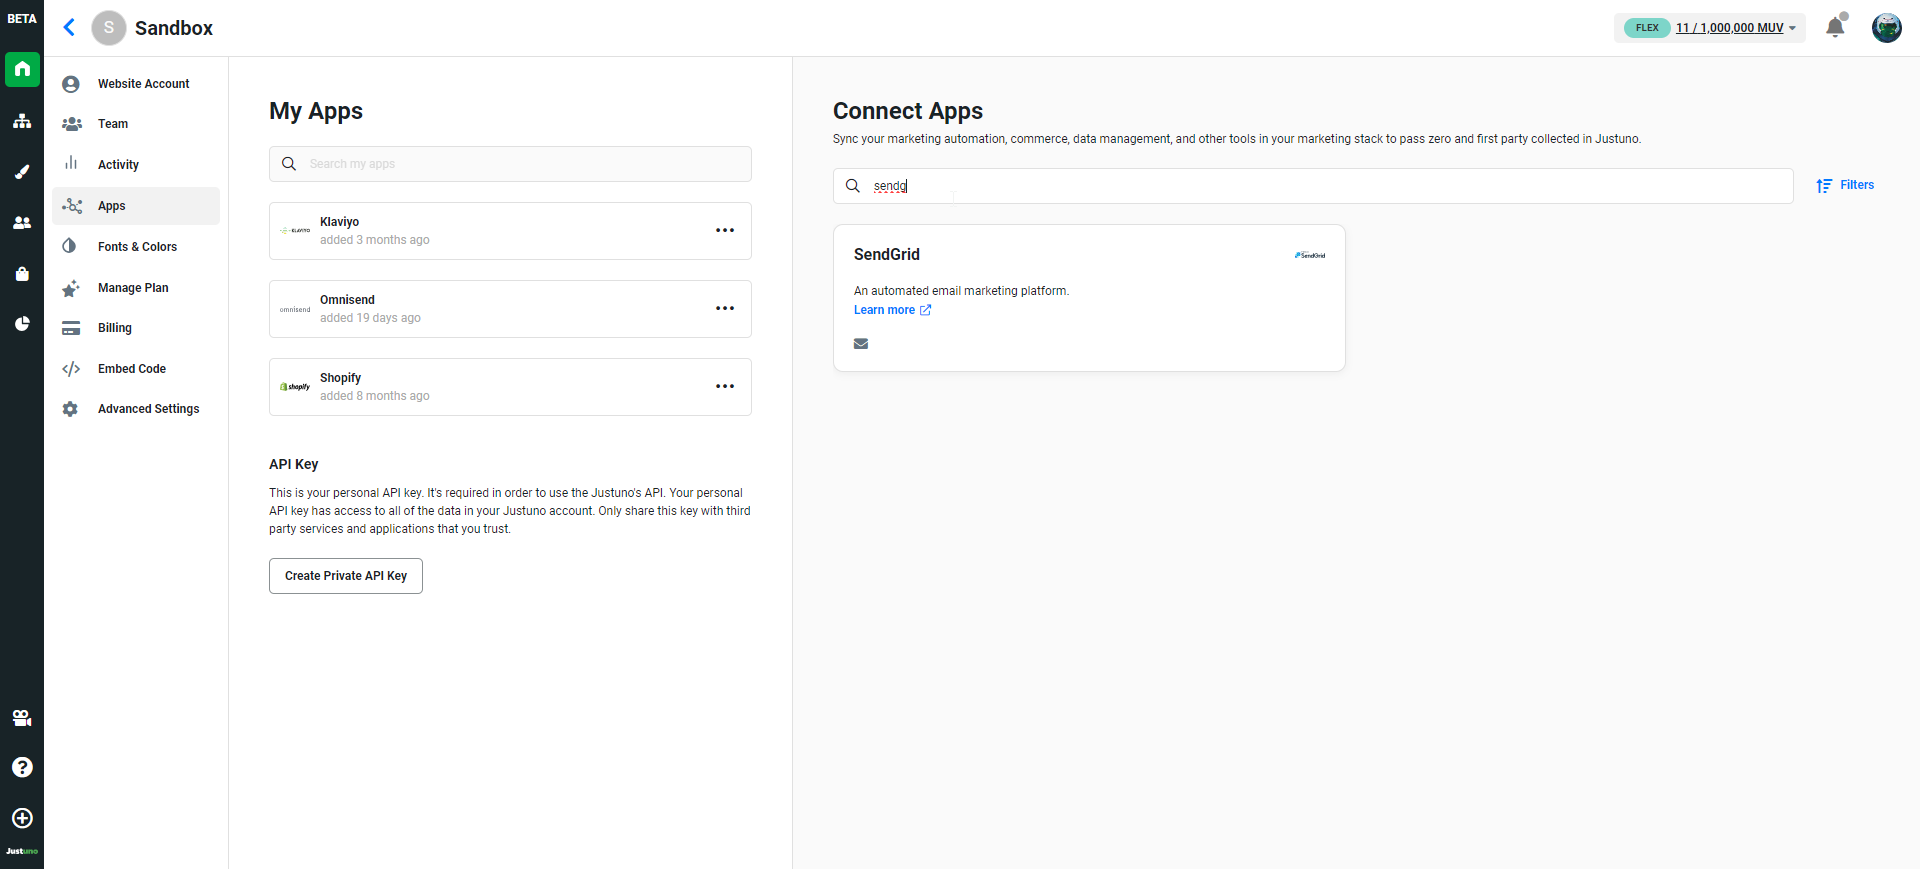
Task: Go to Billing settings page
Action: [114, 328]
